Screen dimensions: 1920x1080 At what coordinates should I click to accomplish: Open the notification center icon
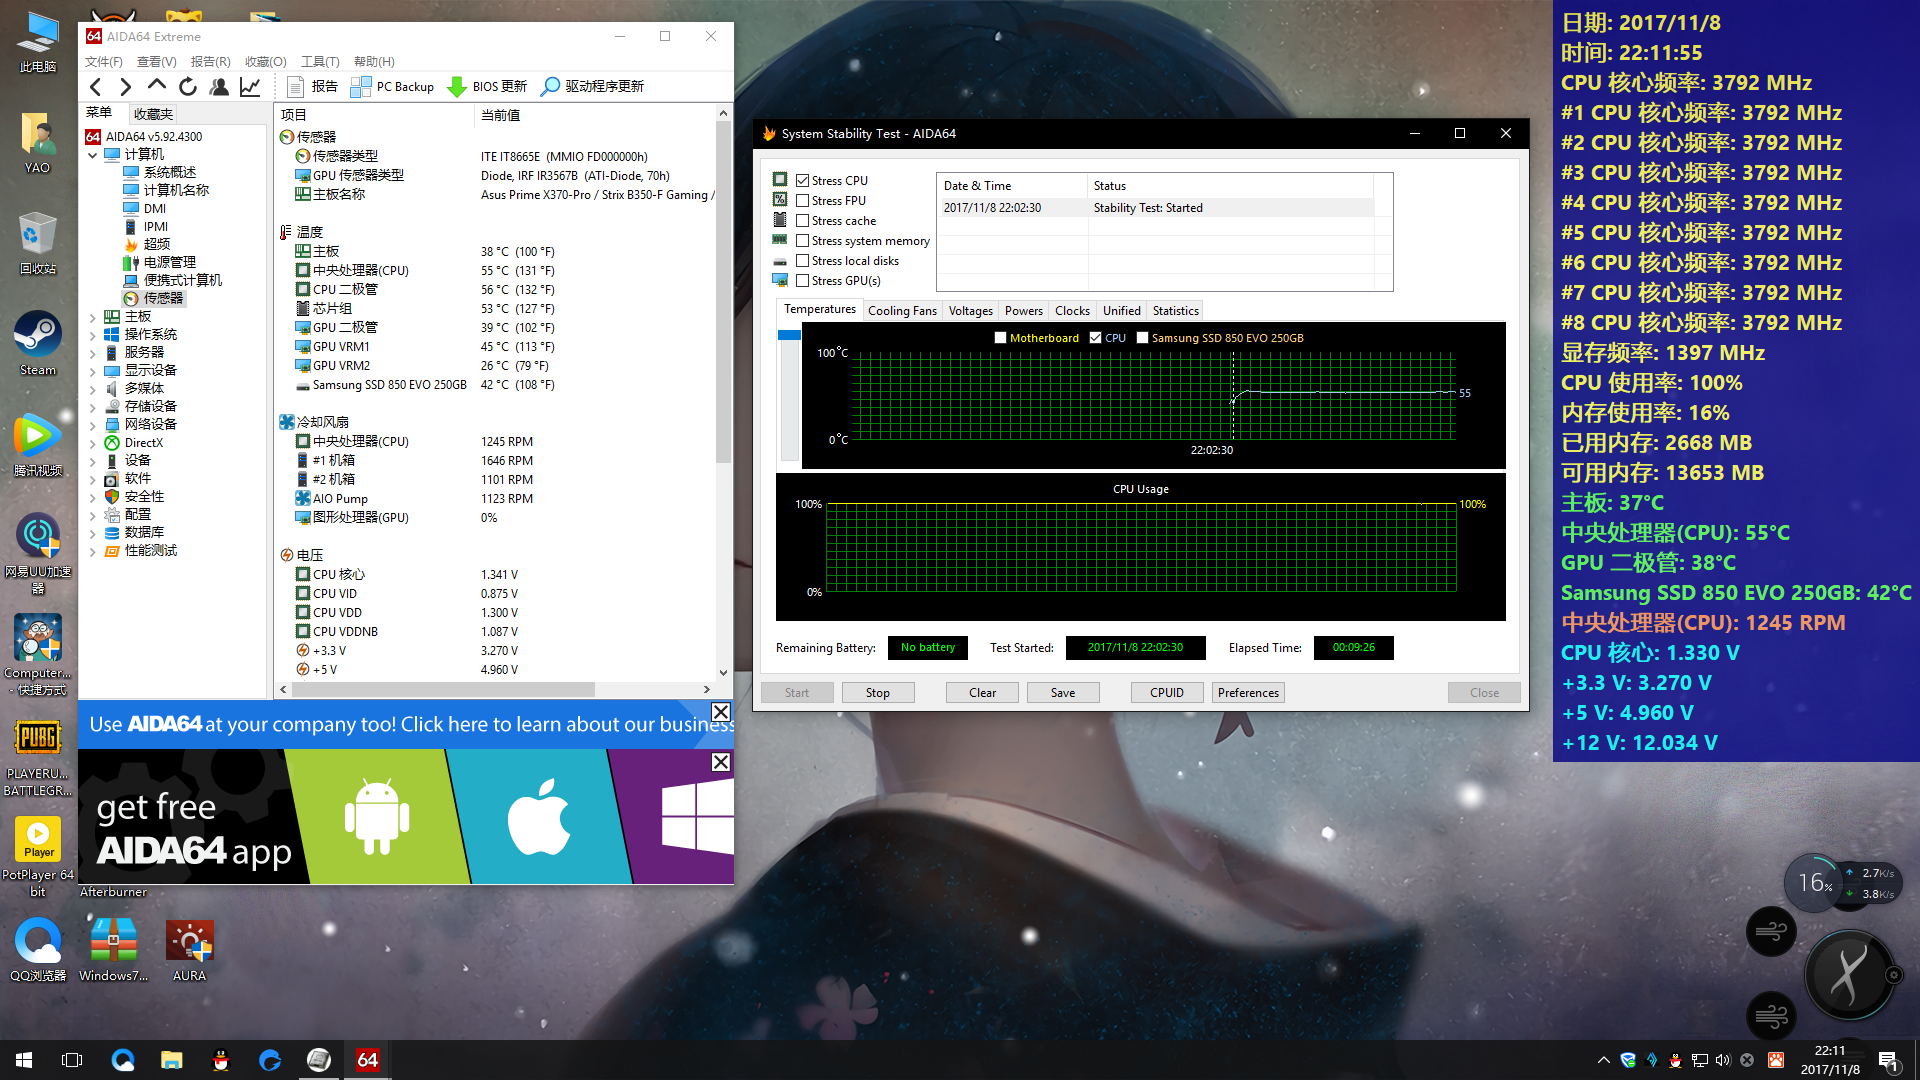click(1888, 1060)
